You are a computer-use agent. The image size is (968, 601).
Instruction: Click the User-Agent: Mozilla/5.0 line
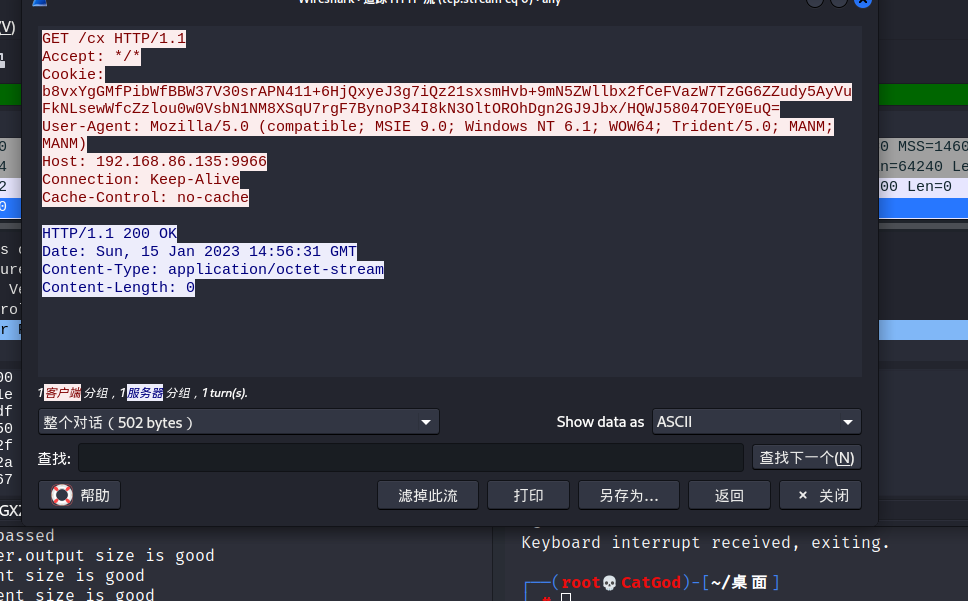pyautogui.click(x=438, y=126)
